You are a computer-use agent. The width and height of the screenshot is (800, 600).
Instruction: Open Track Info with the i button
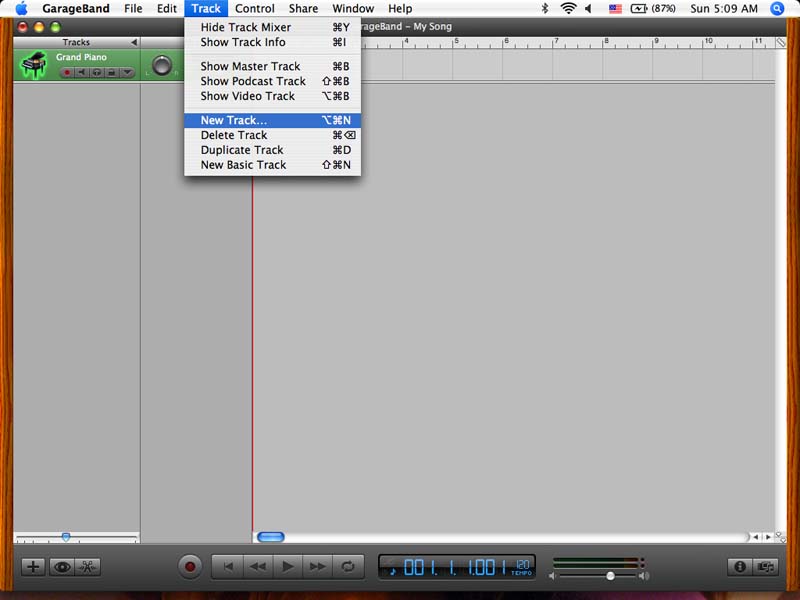(740, 566)
